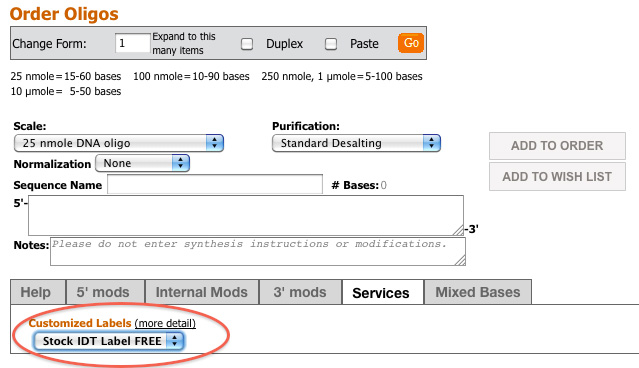Switch to the 3' mods tab
The image size is (639, 368).
click(x=300, y=292)
